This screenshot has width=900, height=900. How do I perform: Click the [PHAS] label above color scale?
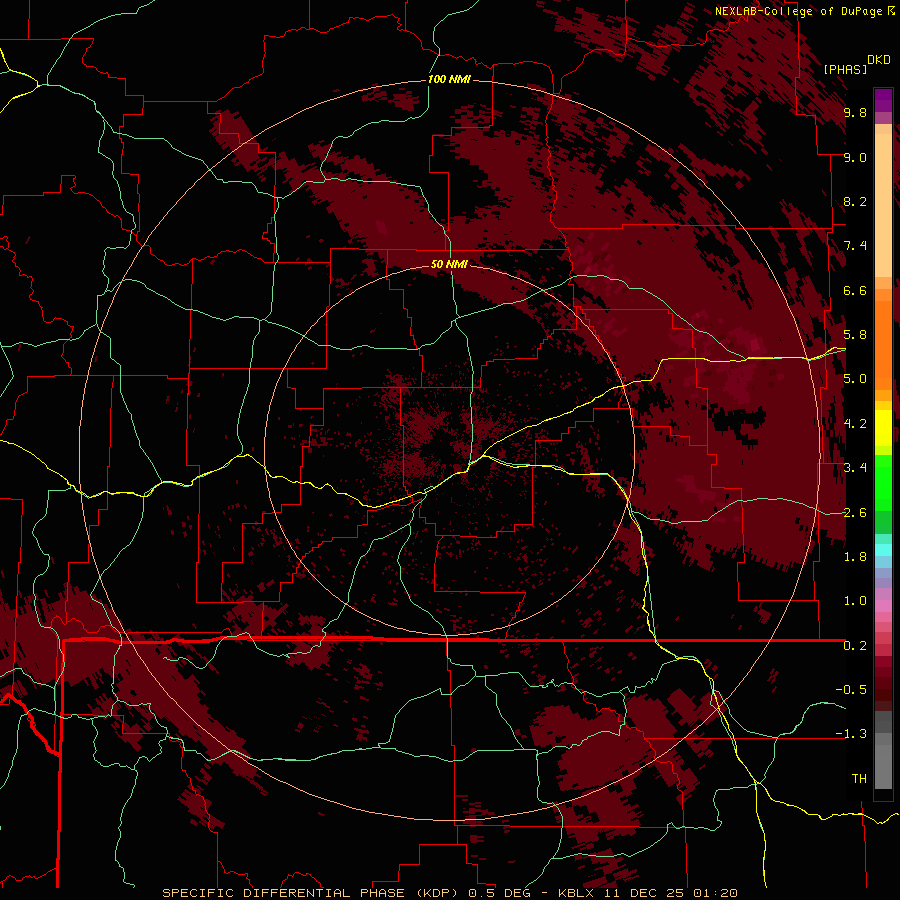point(845,69)
